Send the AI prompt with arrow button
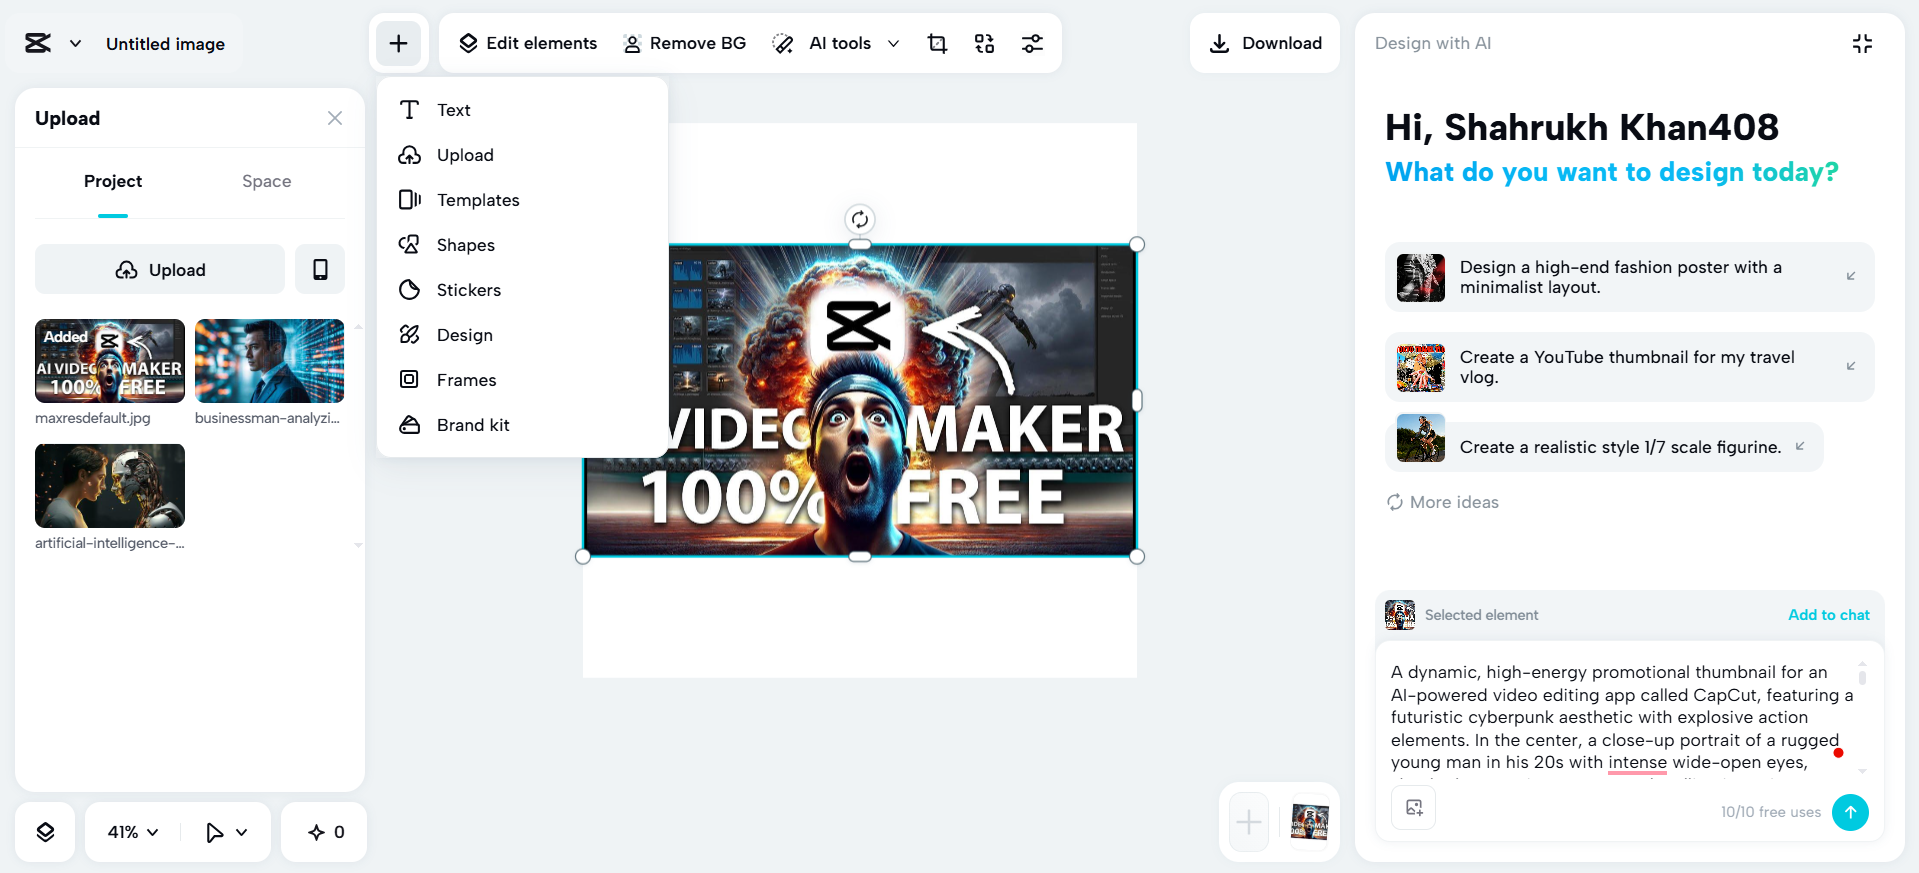This screenshot has width=1919, height=873. [1850, 812]
